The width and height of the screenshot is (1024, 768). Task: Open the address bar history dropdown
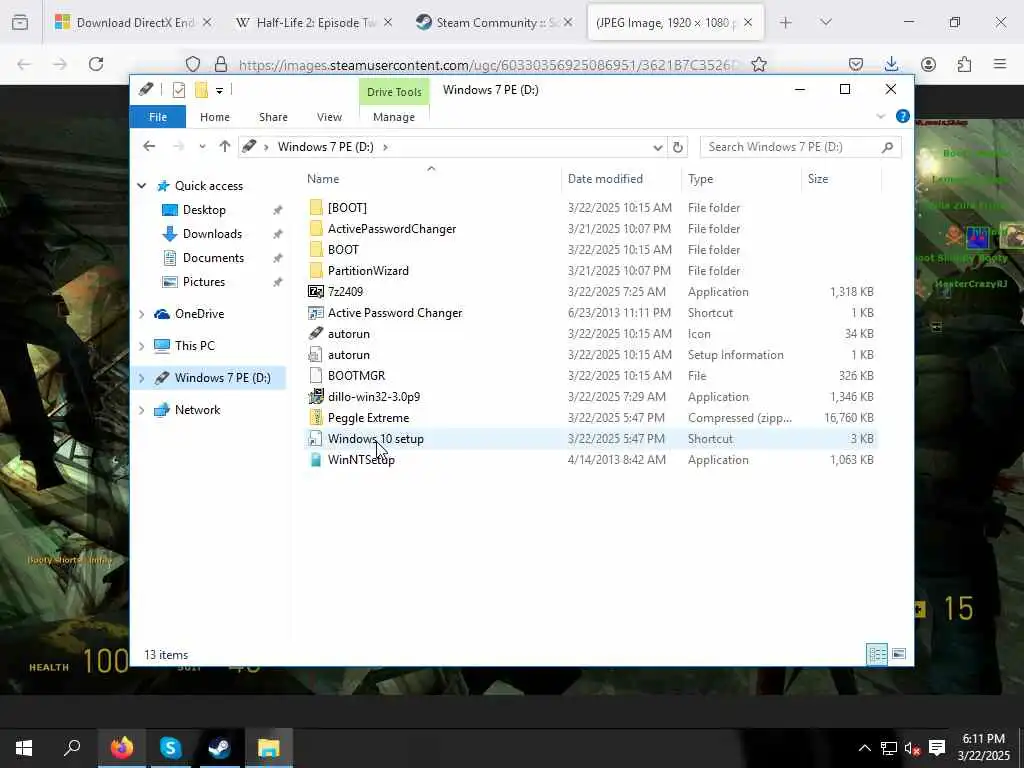(658, 148)
